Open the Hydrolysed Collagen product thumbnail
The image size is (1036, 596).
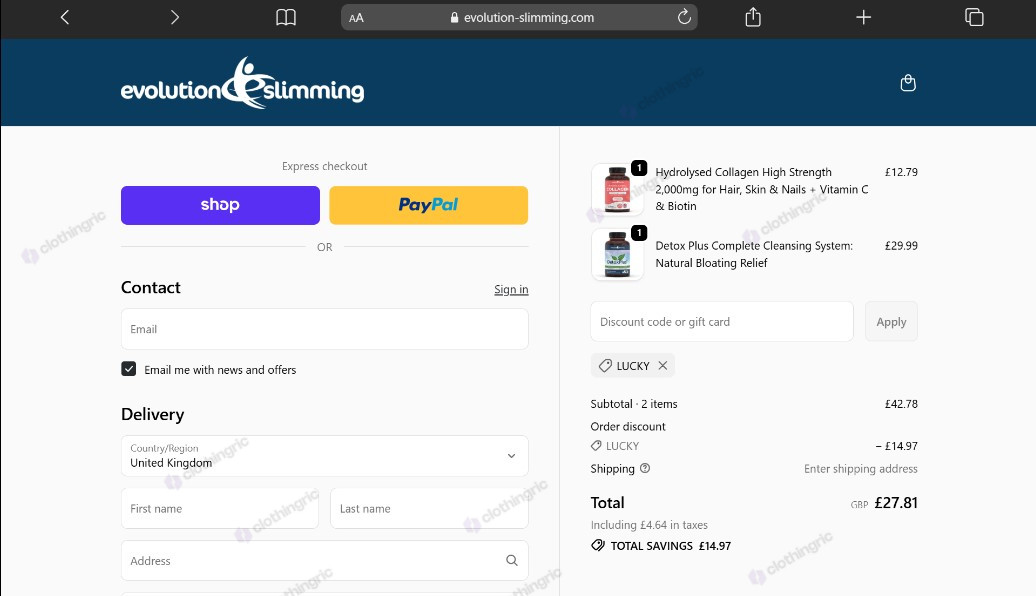point(617,190)
